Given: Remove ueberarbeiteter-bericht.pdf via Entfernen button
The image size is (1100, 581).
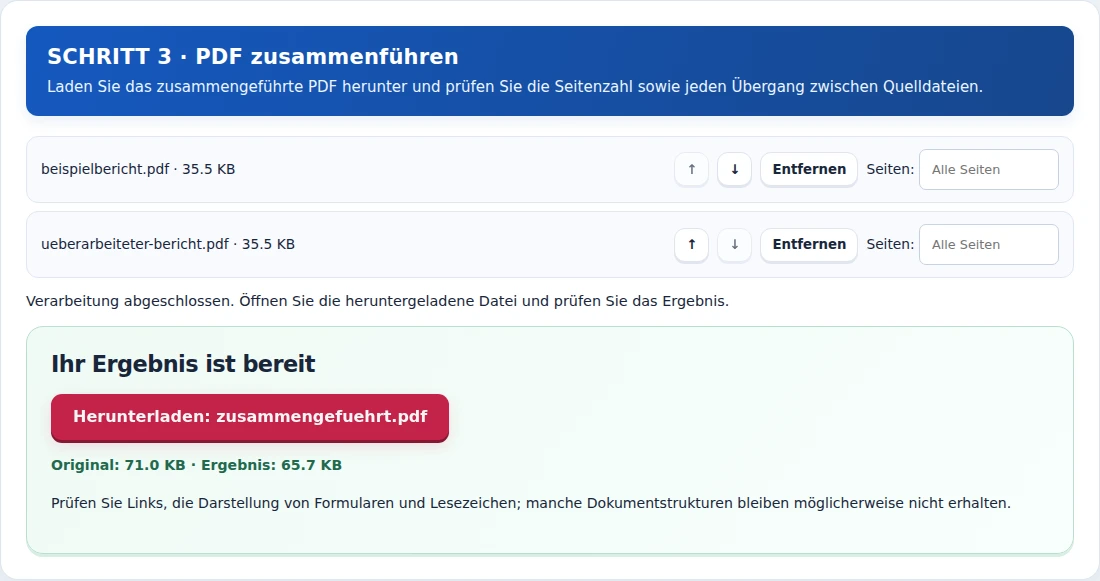Looking at the screenshot, I should click(x=809, y=244).
